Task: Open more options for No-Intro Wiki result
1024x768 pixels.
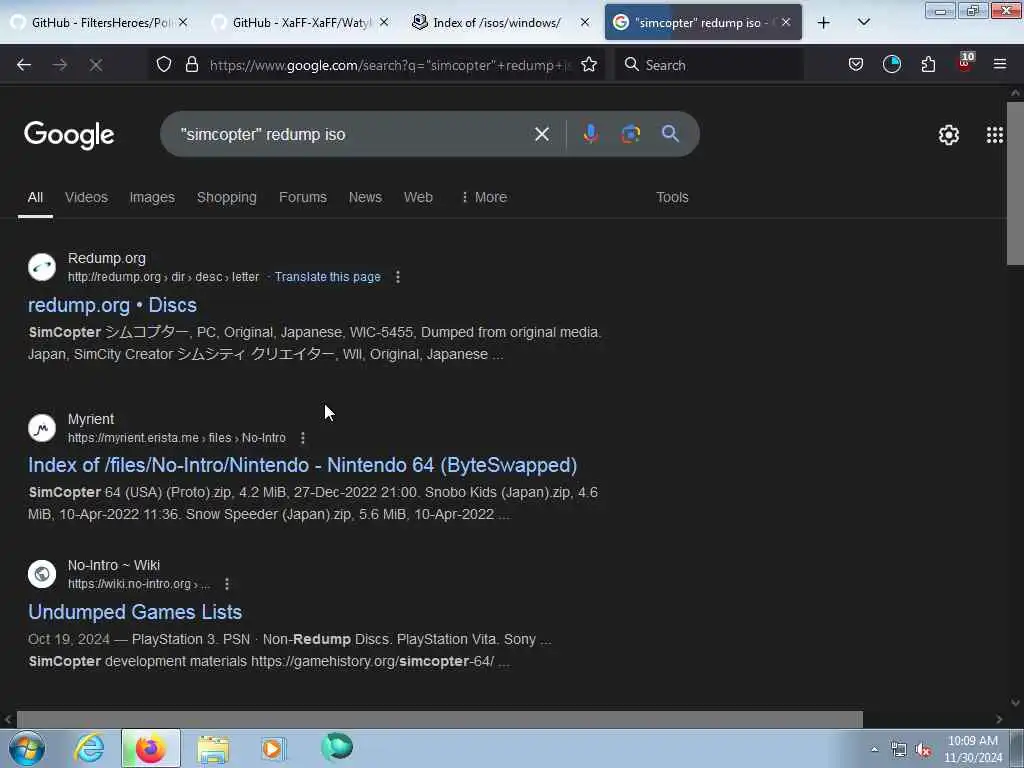Action: [227, 584]
